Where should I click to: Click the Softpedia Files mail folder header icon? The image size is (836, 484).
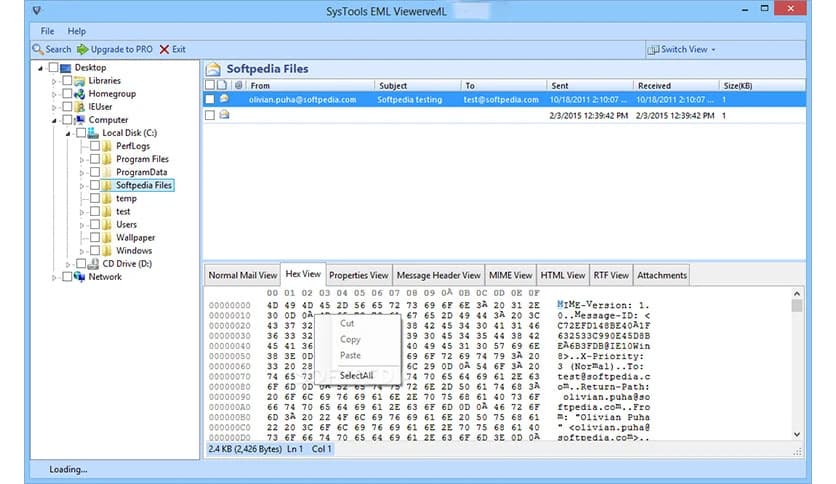pos(213,69)
